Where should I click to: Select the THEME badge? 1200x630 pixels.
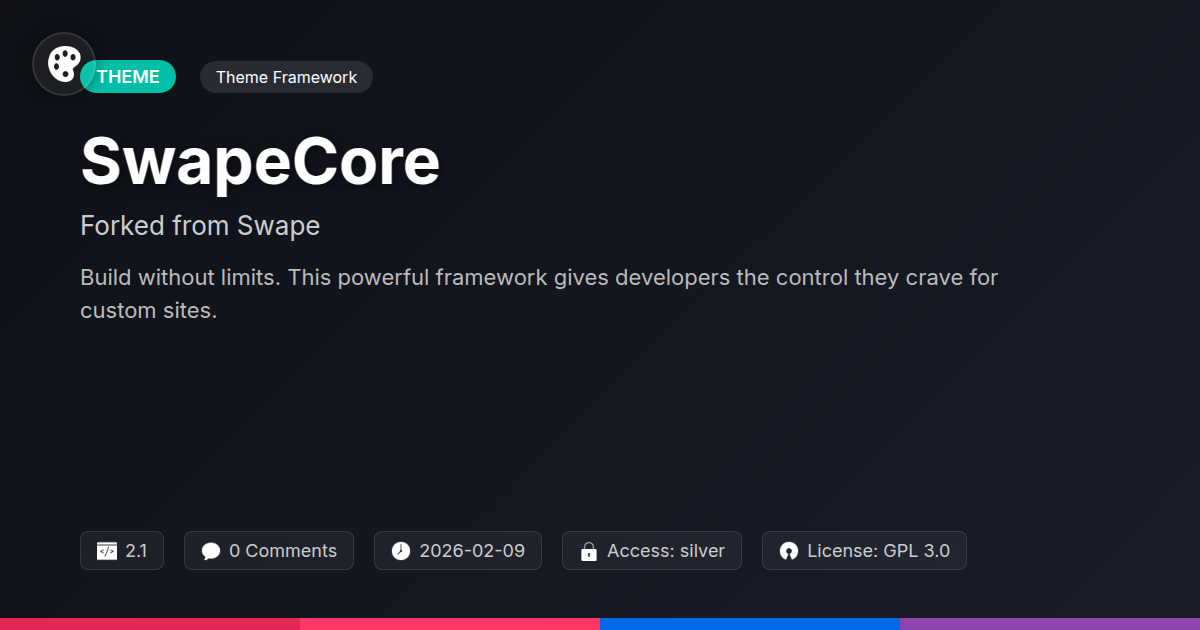click(x=128, y=77)
